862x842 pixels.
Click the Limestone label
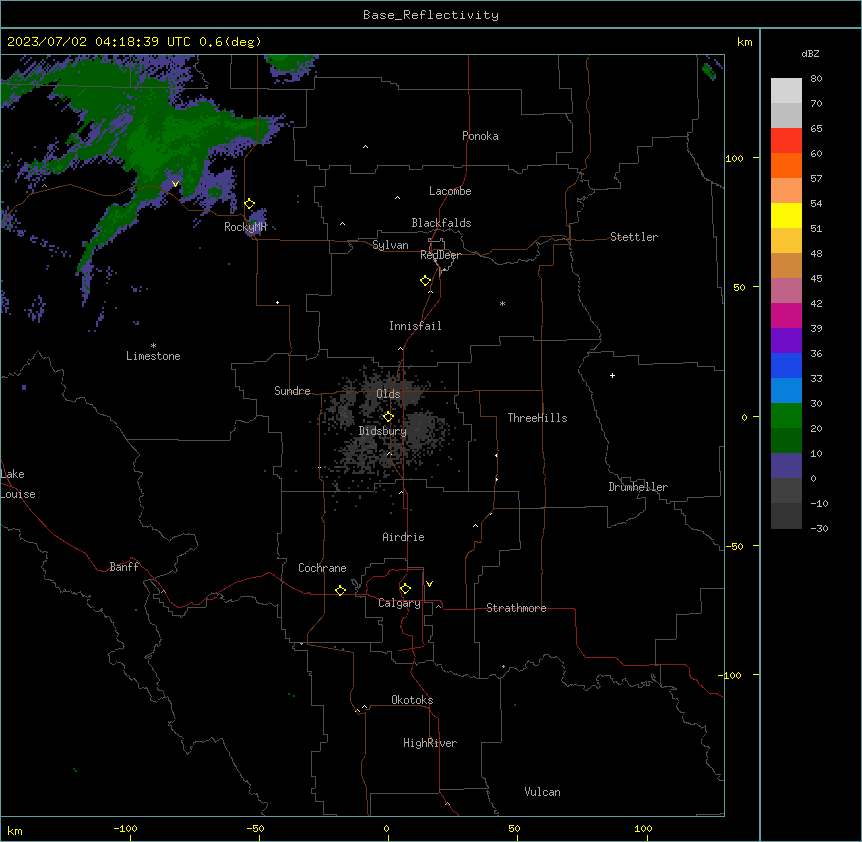(153, 356)
